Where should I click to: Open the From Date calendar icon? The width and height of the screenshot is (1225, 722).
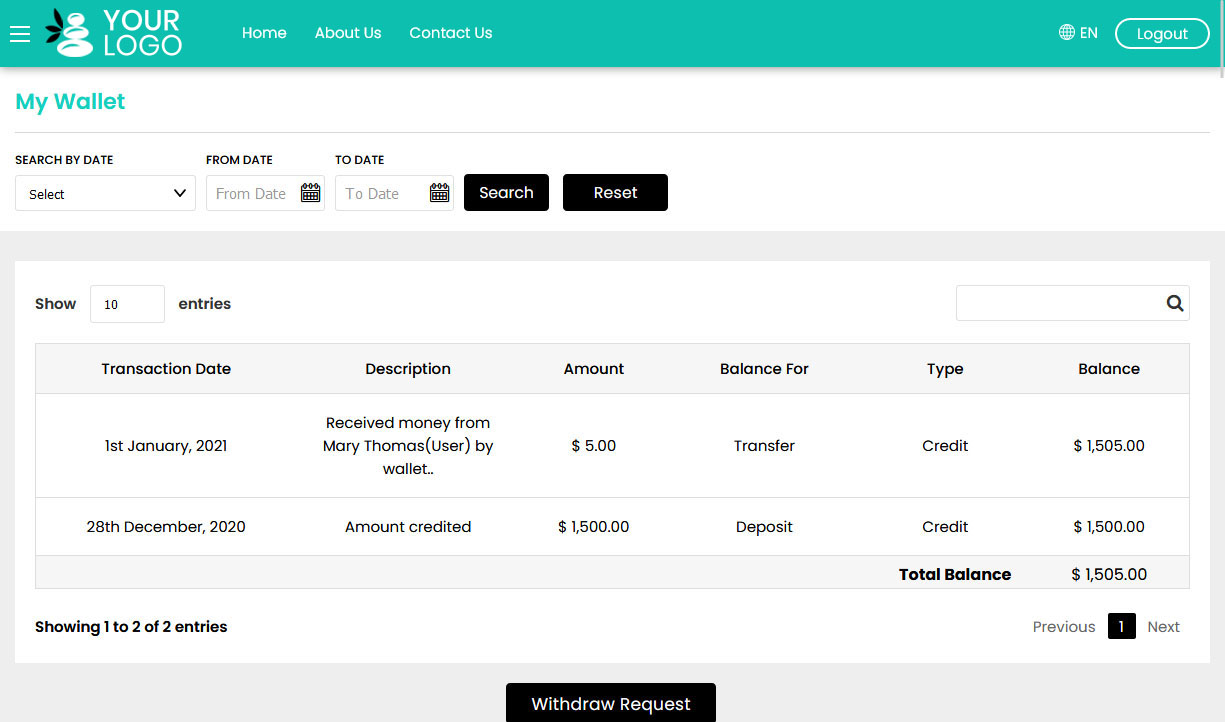tap(311, 193)
